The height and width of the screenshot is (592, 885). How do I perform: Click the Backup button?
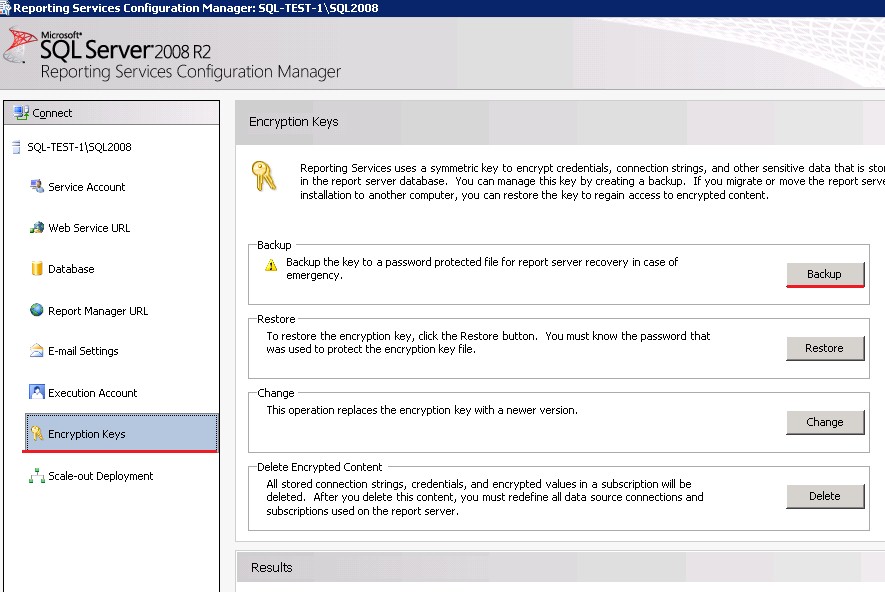[825, 274]
